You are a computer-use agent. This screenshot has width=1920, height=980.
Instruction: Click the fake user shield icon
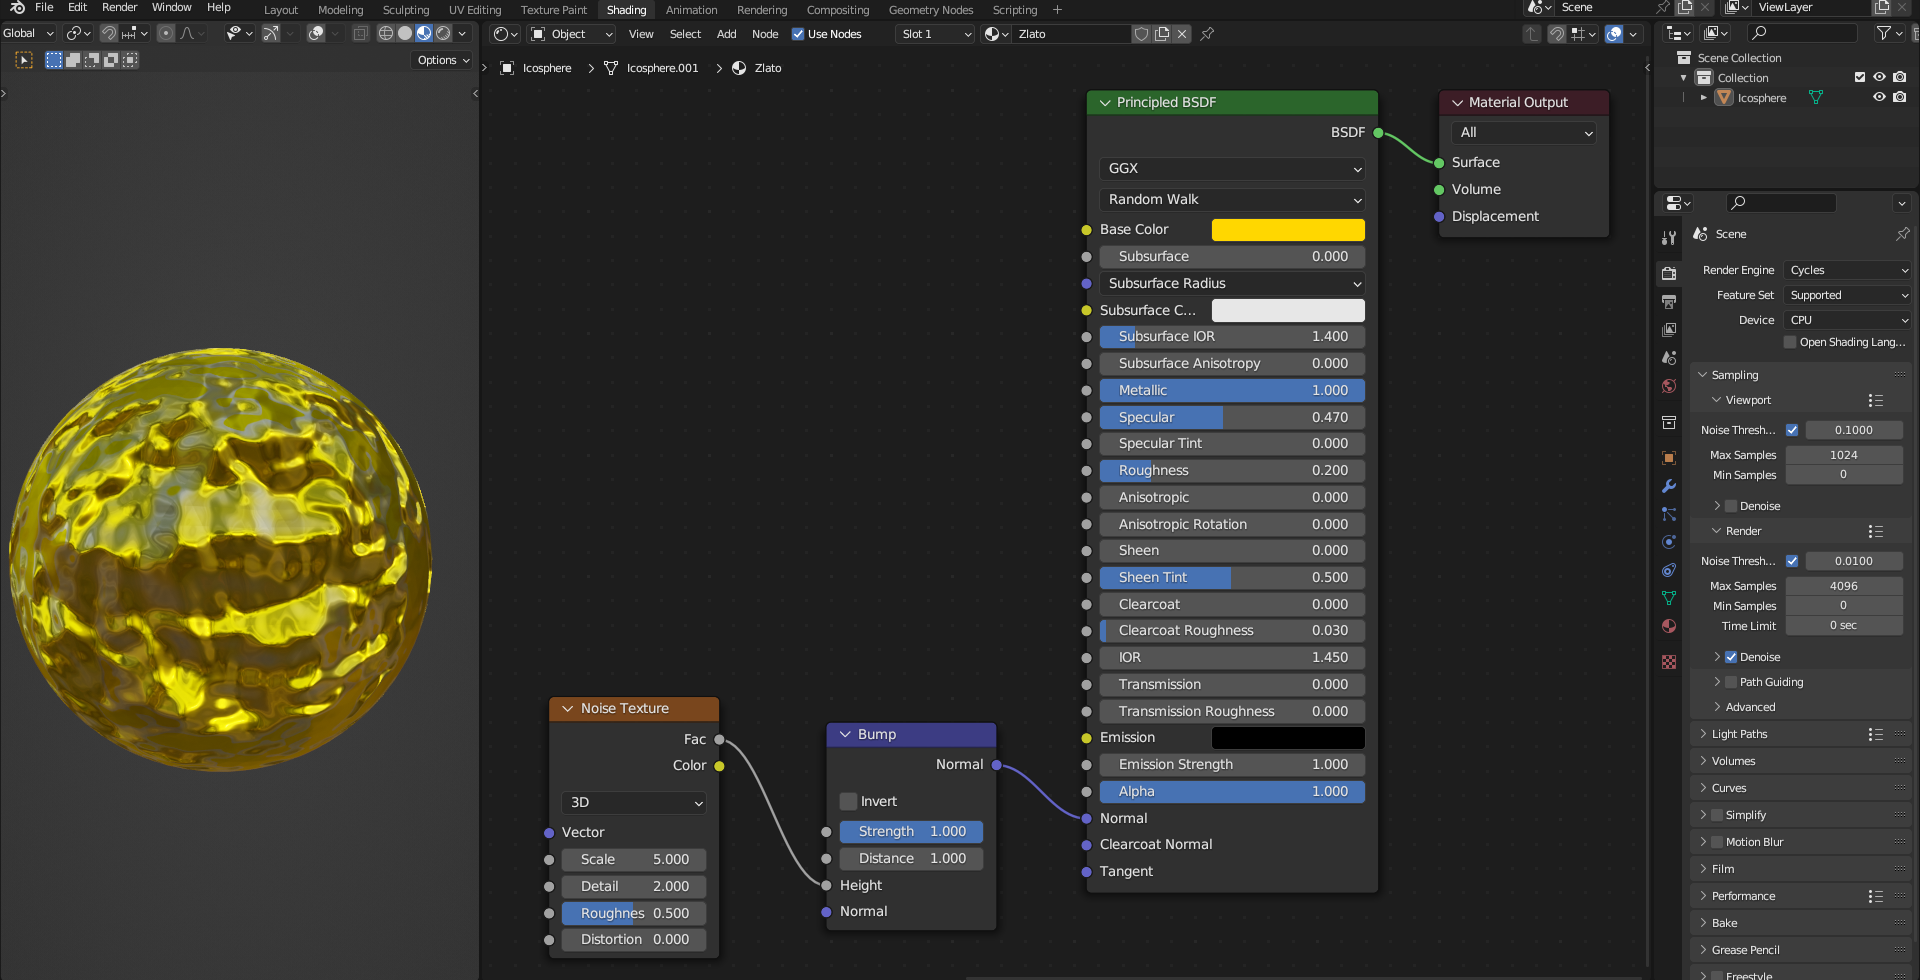pos(1141,34)
